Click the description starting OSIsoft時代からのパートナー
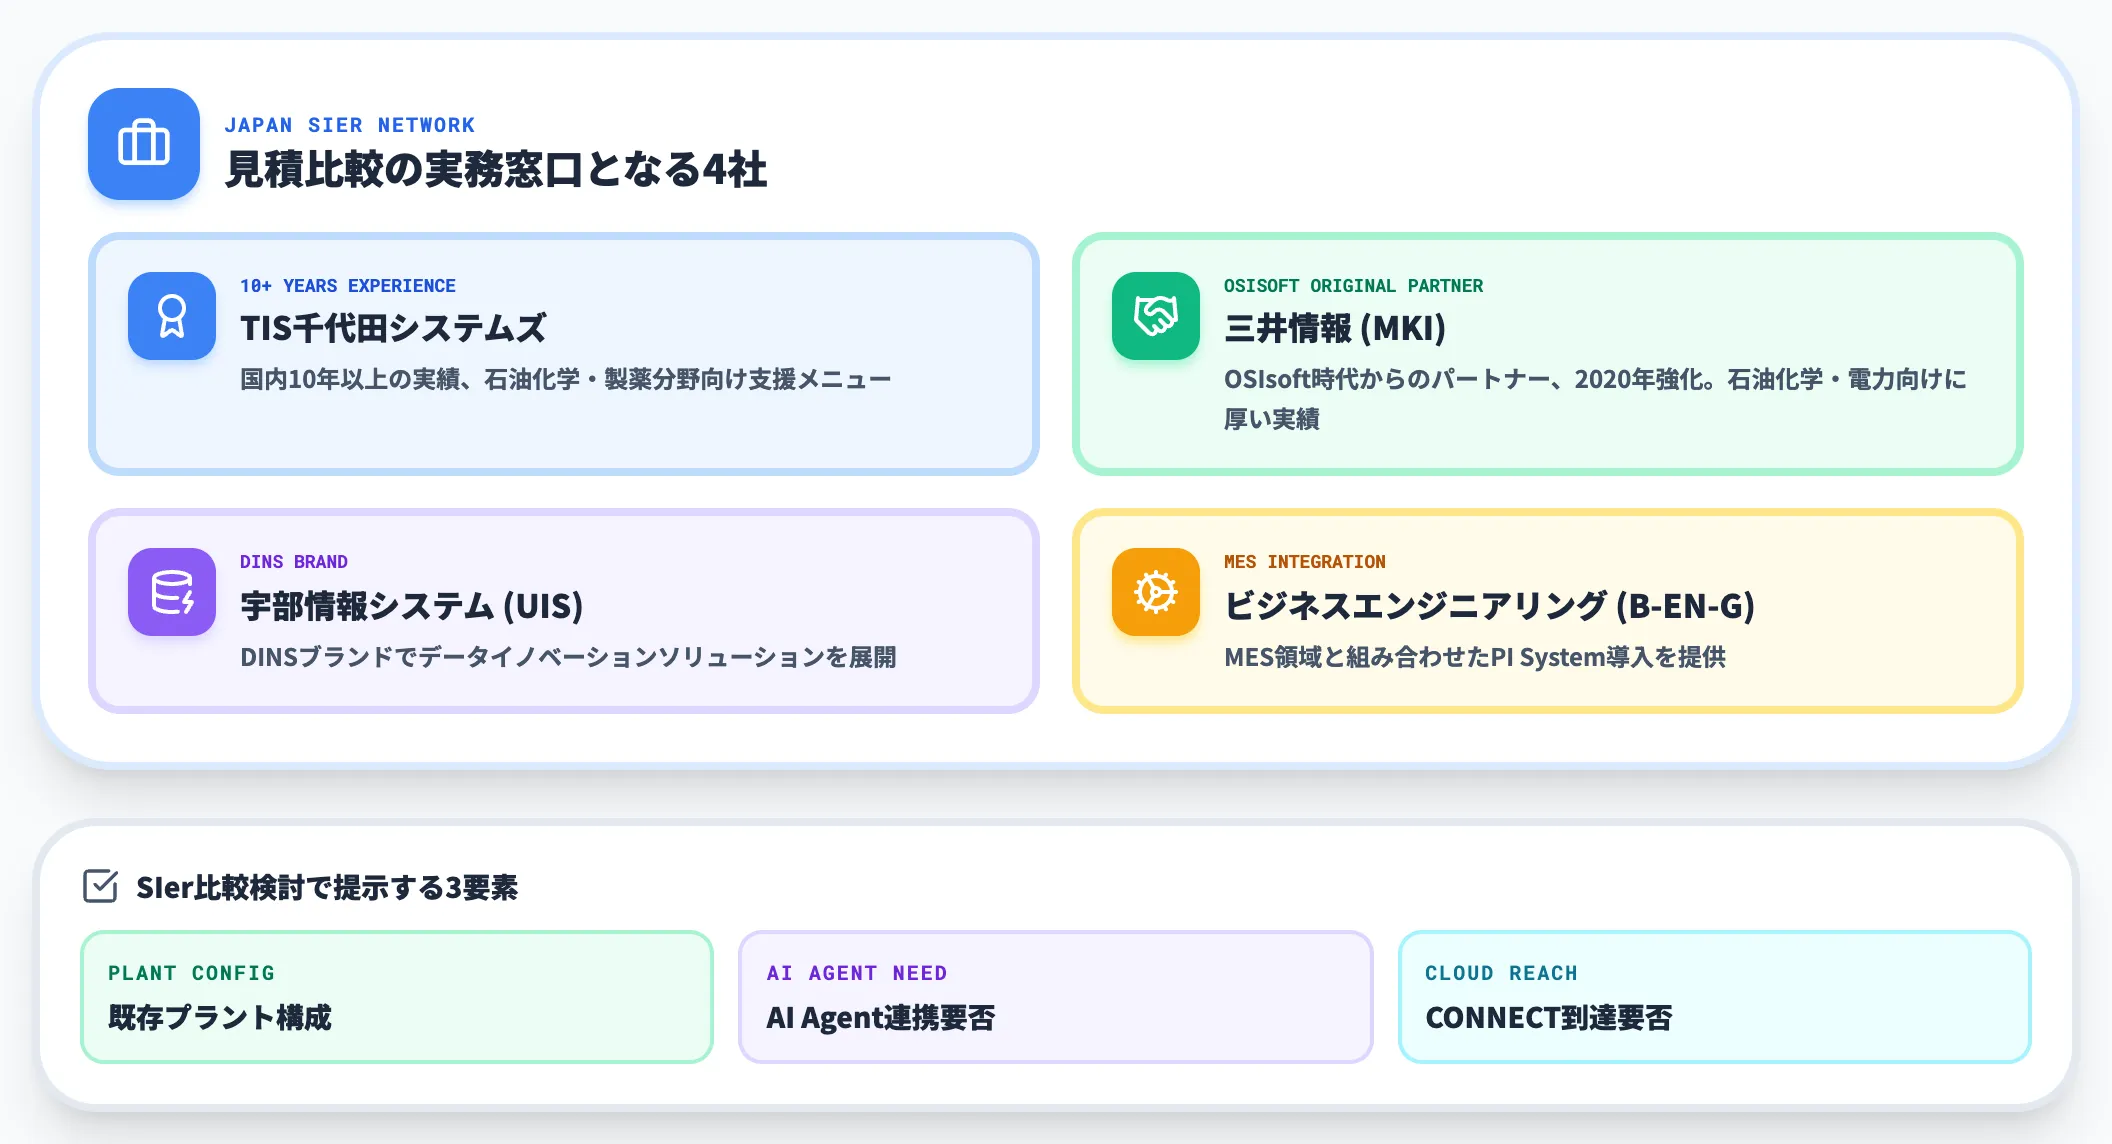The width and height of the screenshot is (2112, 1144). tap(1596, 399)
